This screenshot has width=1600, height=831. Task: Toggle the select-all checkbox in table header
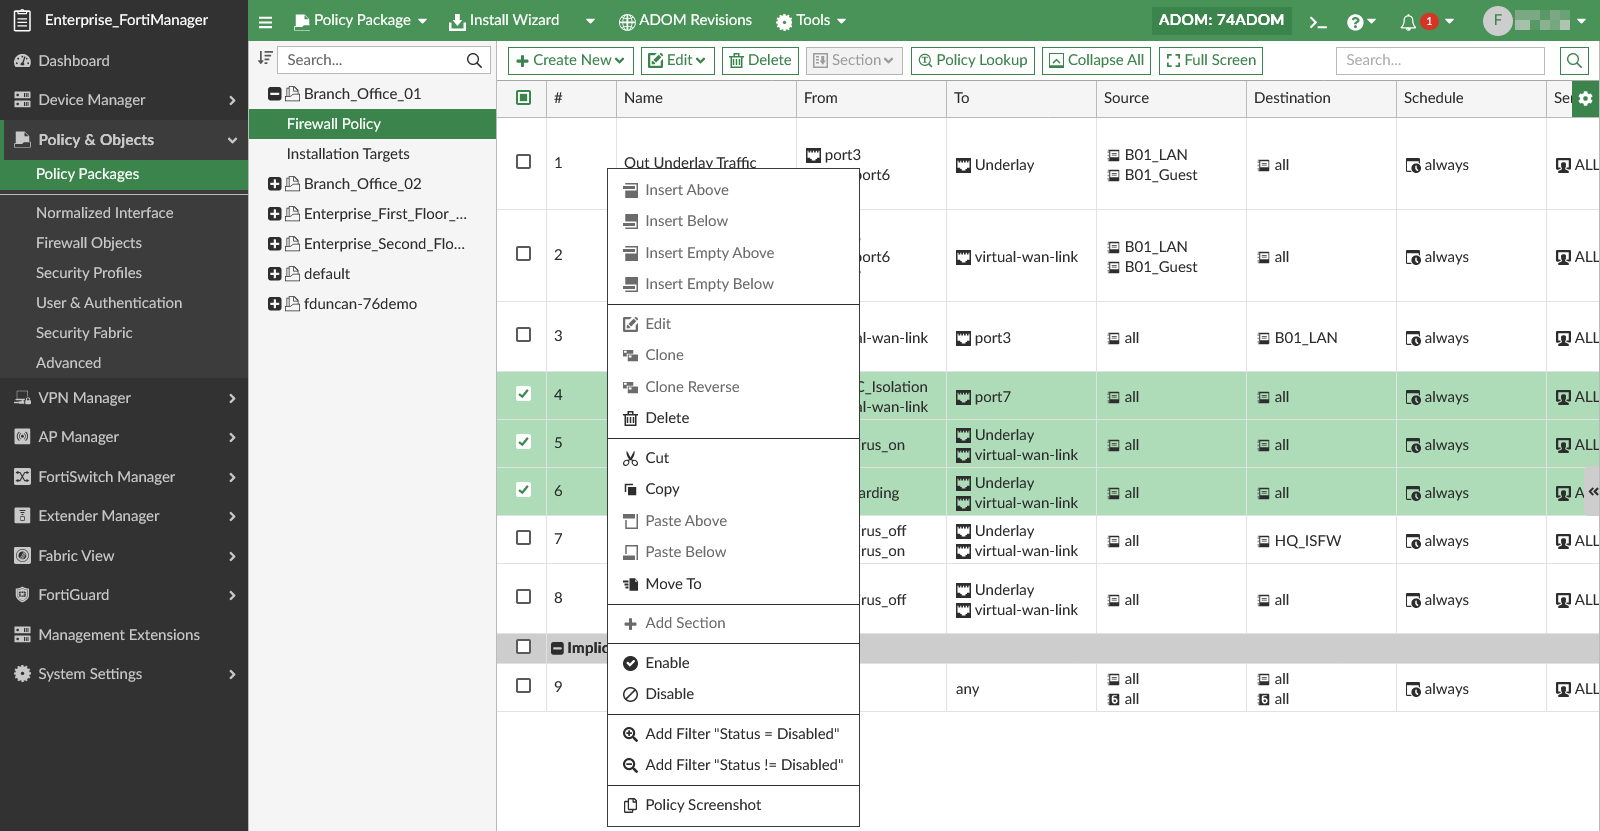523,98
